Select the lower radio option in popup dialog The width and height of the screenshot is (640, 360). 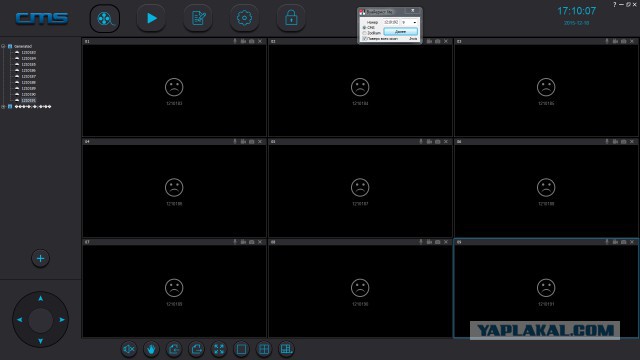pos(364,33)
